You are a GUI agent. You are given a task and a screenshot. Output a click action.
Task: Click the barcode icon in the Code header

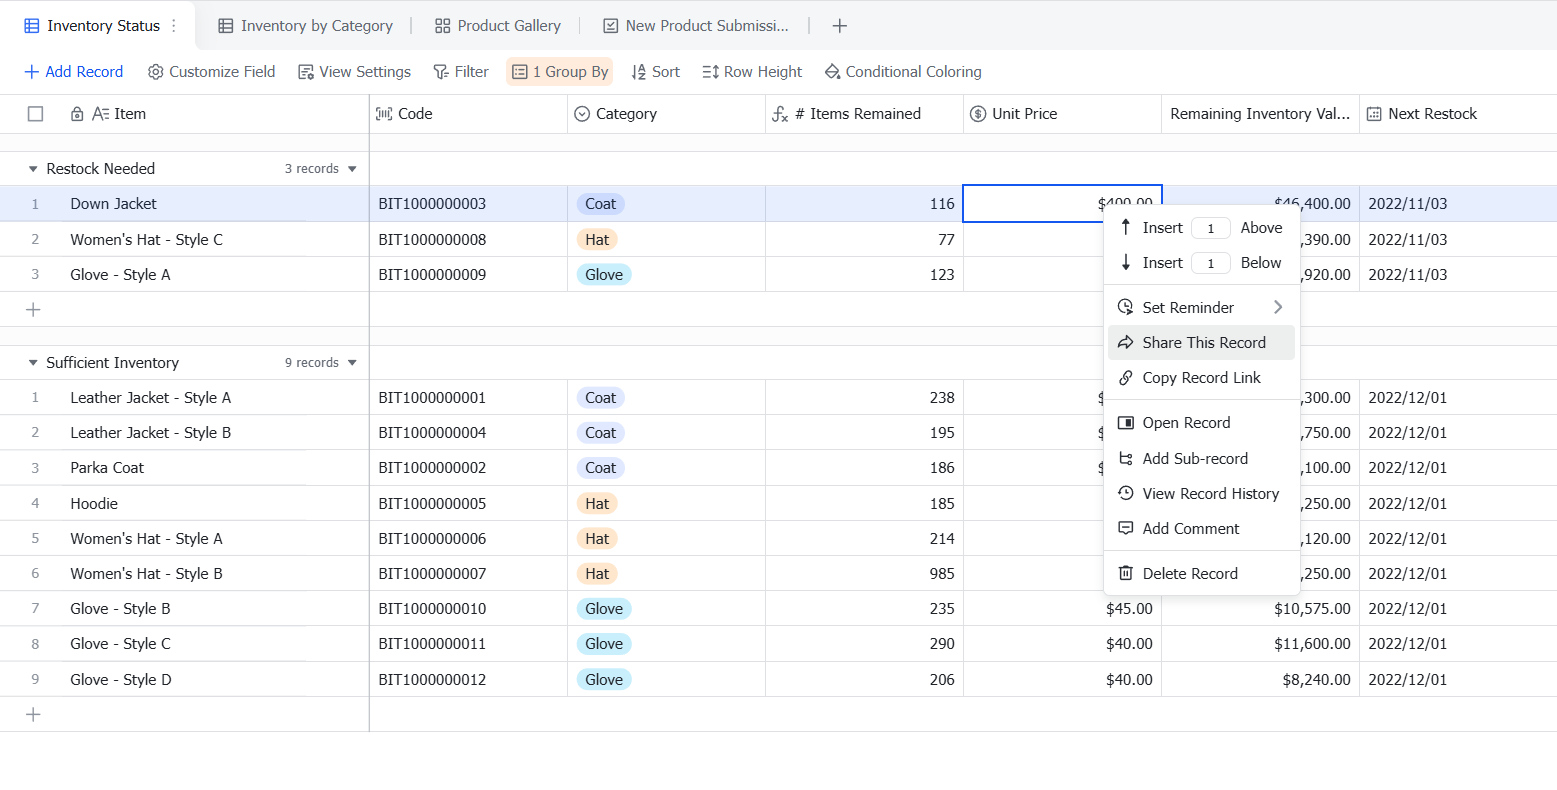coord(384,114)
